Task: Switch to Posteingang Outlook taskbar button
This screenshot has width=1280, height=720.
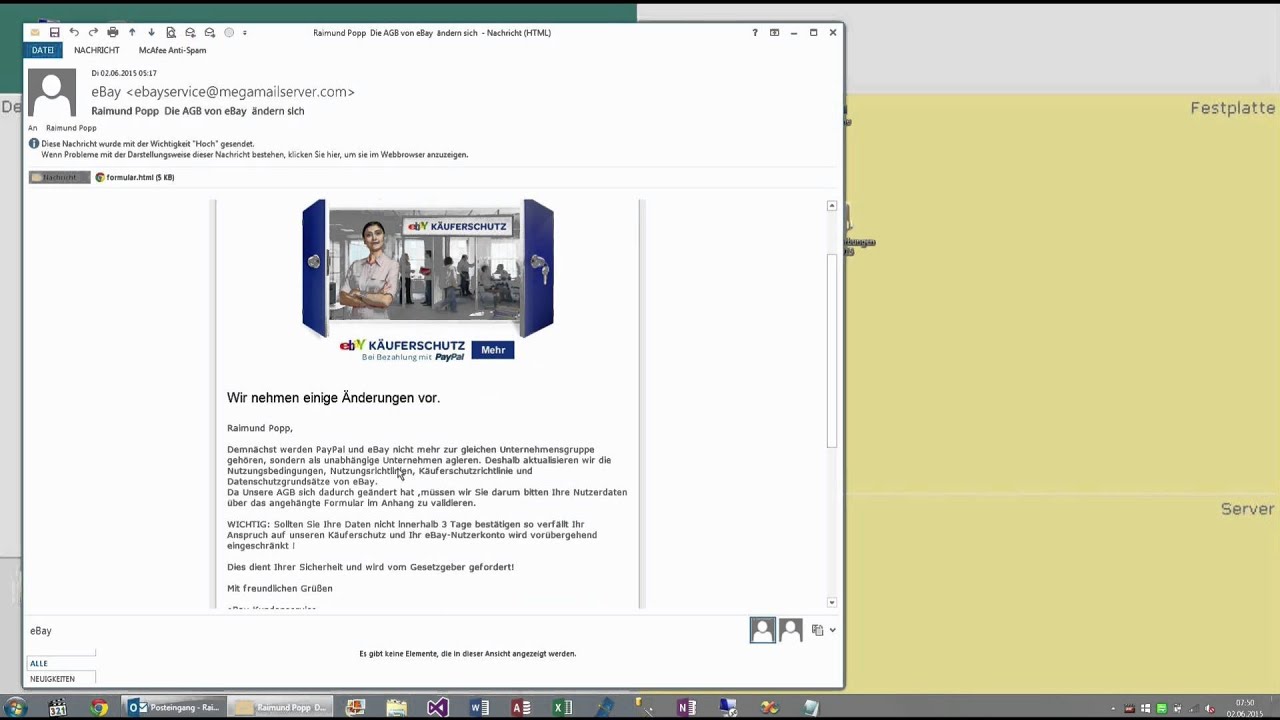Action: pyautogui.click(x=174, y=708)
